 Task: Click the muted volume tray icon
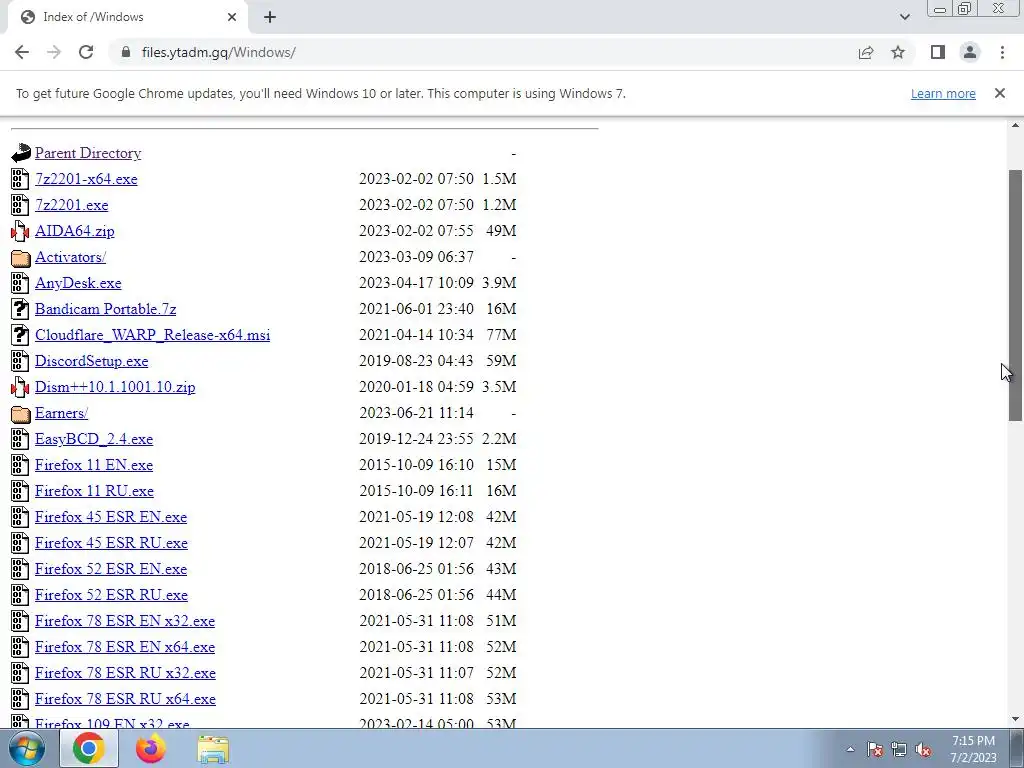point(923,749)
